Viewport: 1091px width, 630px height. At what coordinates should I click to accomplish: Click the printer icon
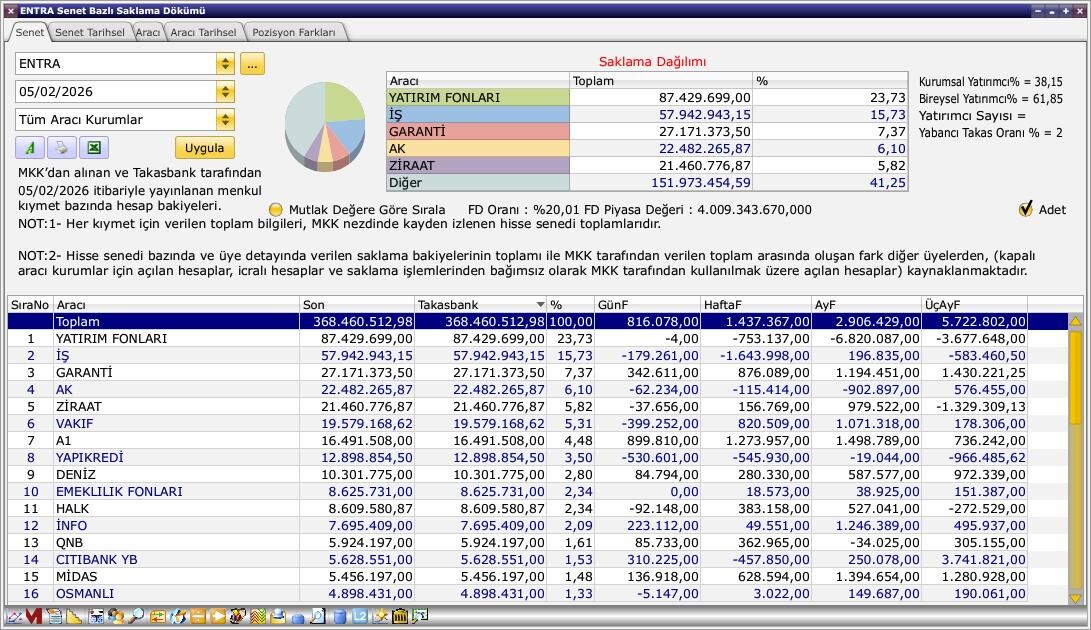tap(61, 148)
